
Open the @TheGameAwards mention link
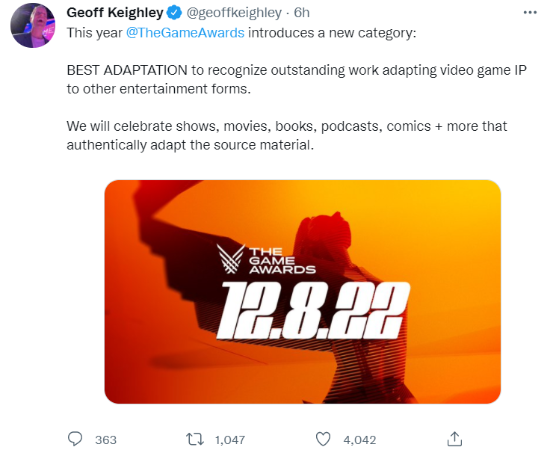(185, 33)
